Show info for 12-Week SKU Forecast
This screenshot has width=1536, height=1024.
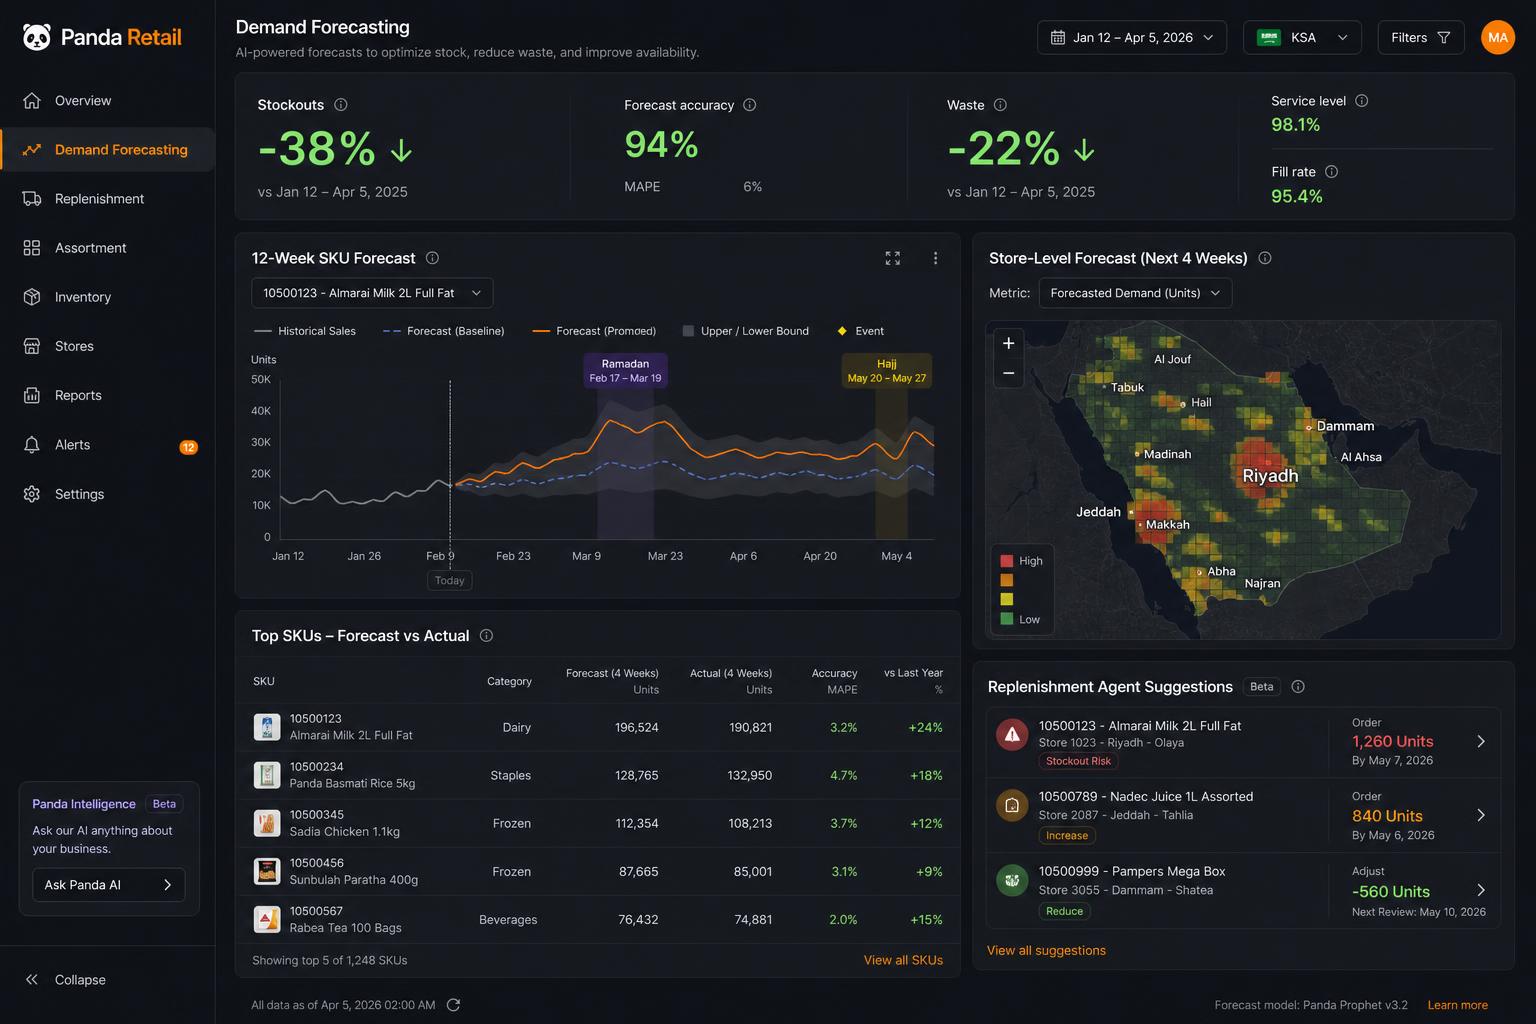pos(432,258)
